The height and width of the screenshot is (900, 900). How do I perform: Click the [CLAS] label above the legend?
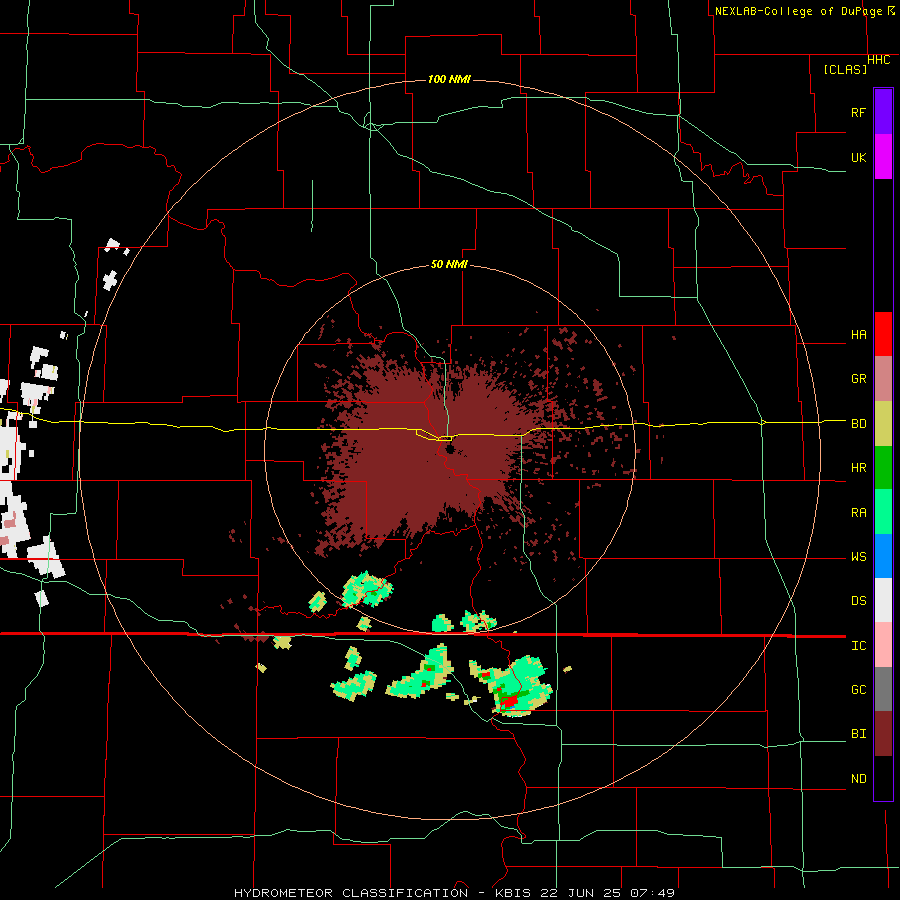pyautogui.click(x=845, y=69)
